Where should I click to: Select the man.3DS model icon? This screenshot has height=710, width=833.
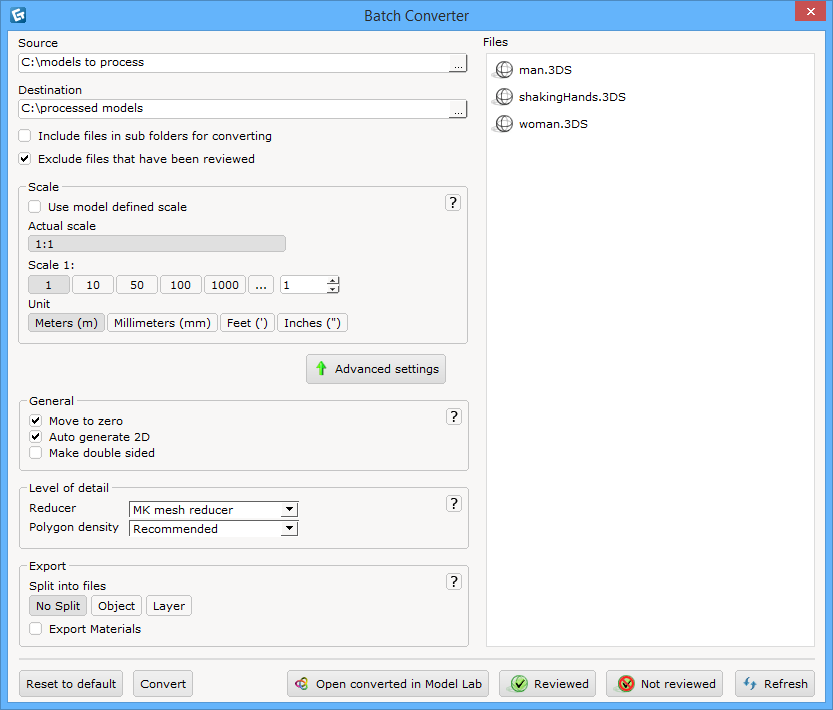(503, 70)
